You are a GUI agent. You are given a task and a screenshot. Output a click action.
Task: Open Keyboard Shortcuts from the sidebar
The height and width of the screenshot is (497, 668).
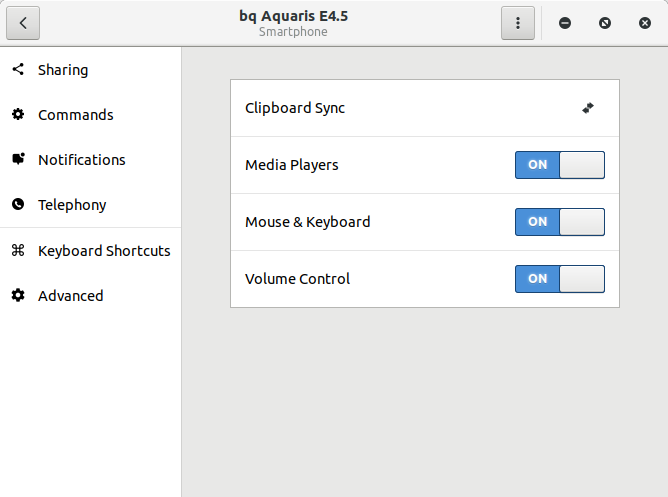(x=104, y=251)
